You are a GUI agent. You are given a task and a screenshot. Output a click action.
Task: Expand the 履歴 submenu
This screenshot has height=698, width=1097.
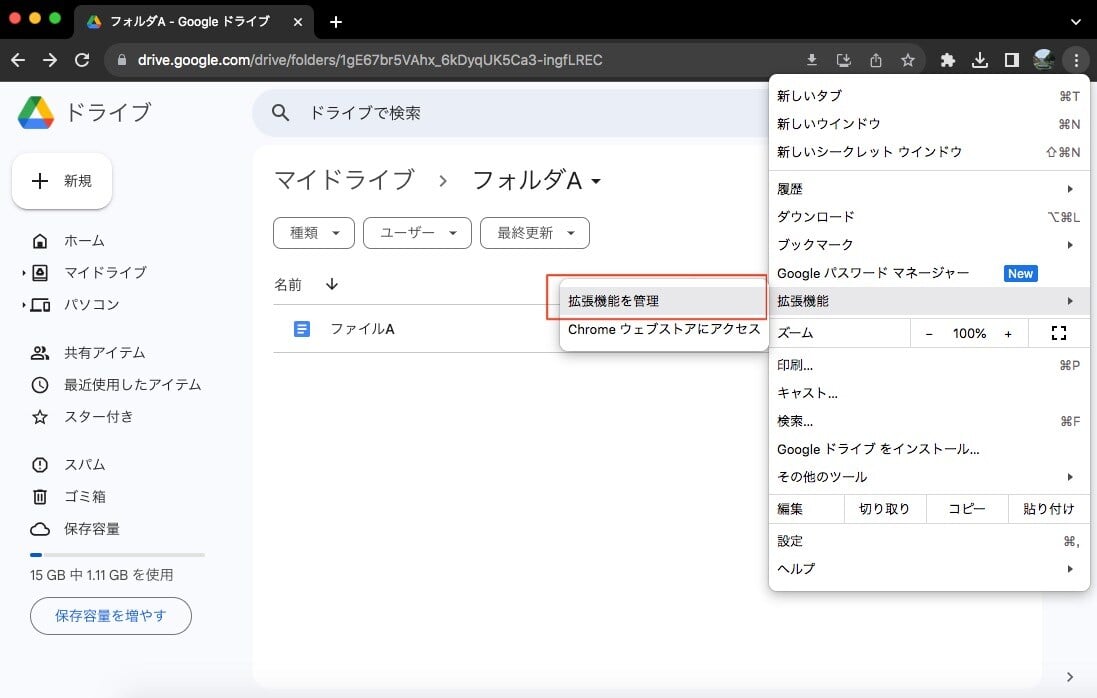pyautogui.click(x=929, y=189)
